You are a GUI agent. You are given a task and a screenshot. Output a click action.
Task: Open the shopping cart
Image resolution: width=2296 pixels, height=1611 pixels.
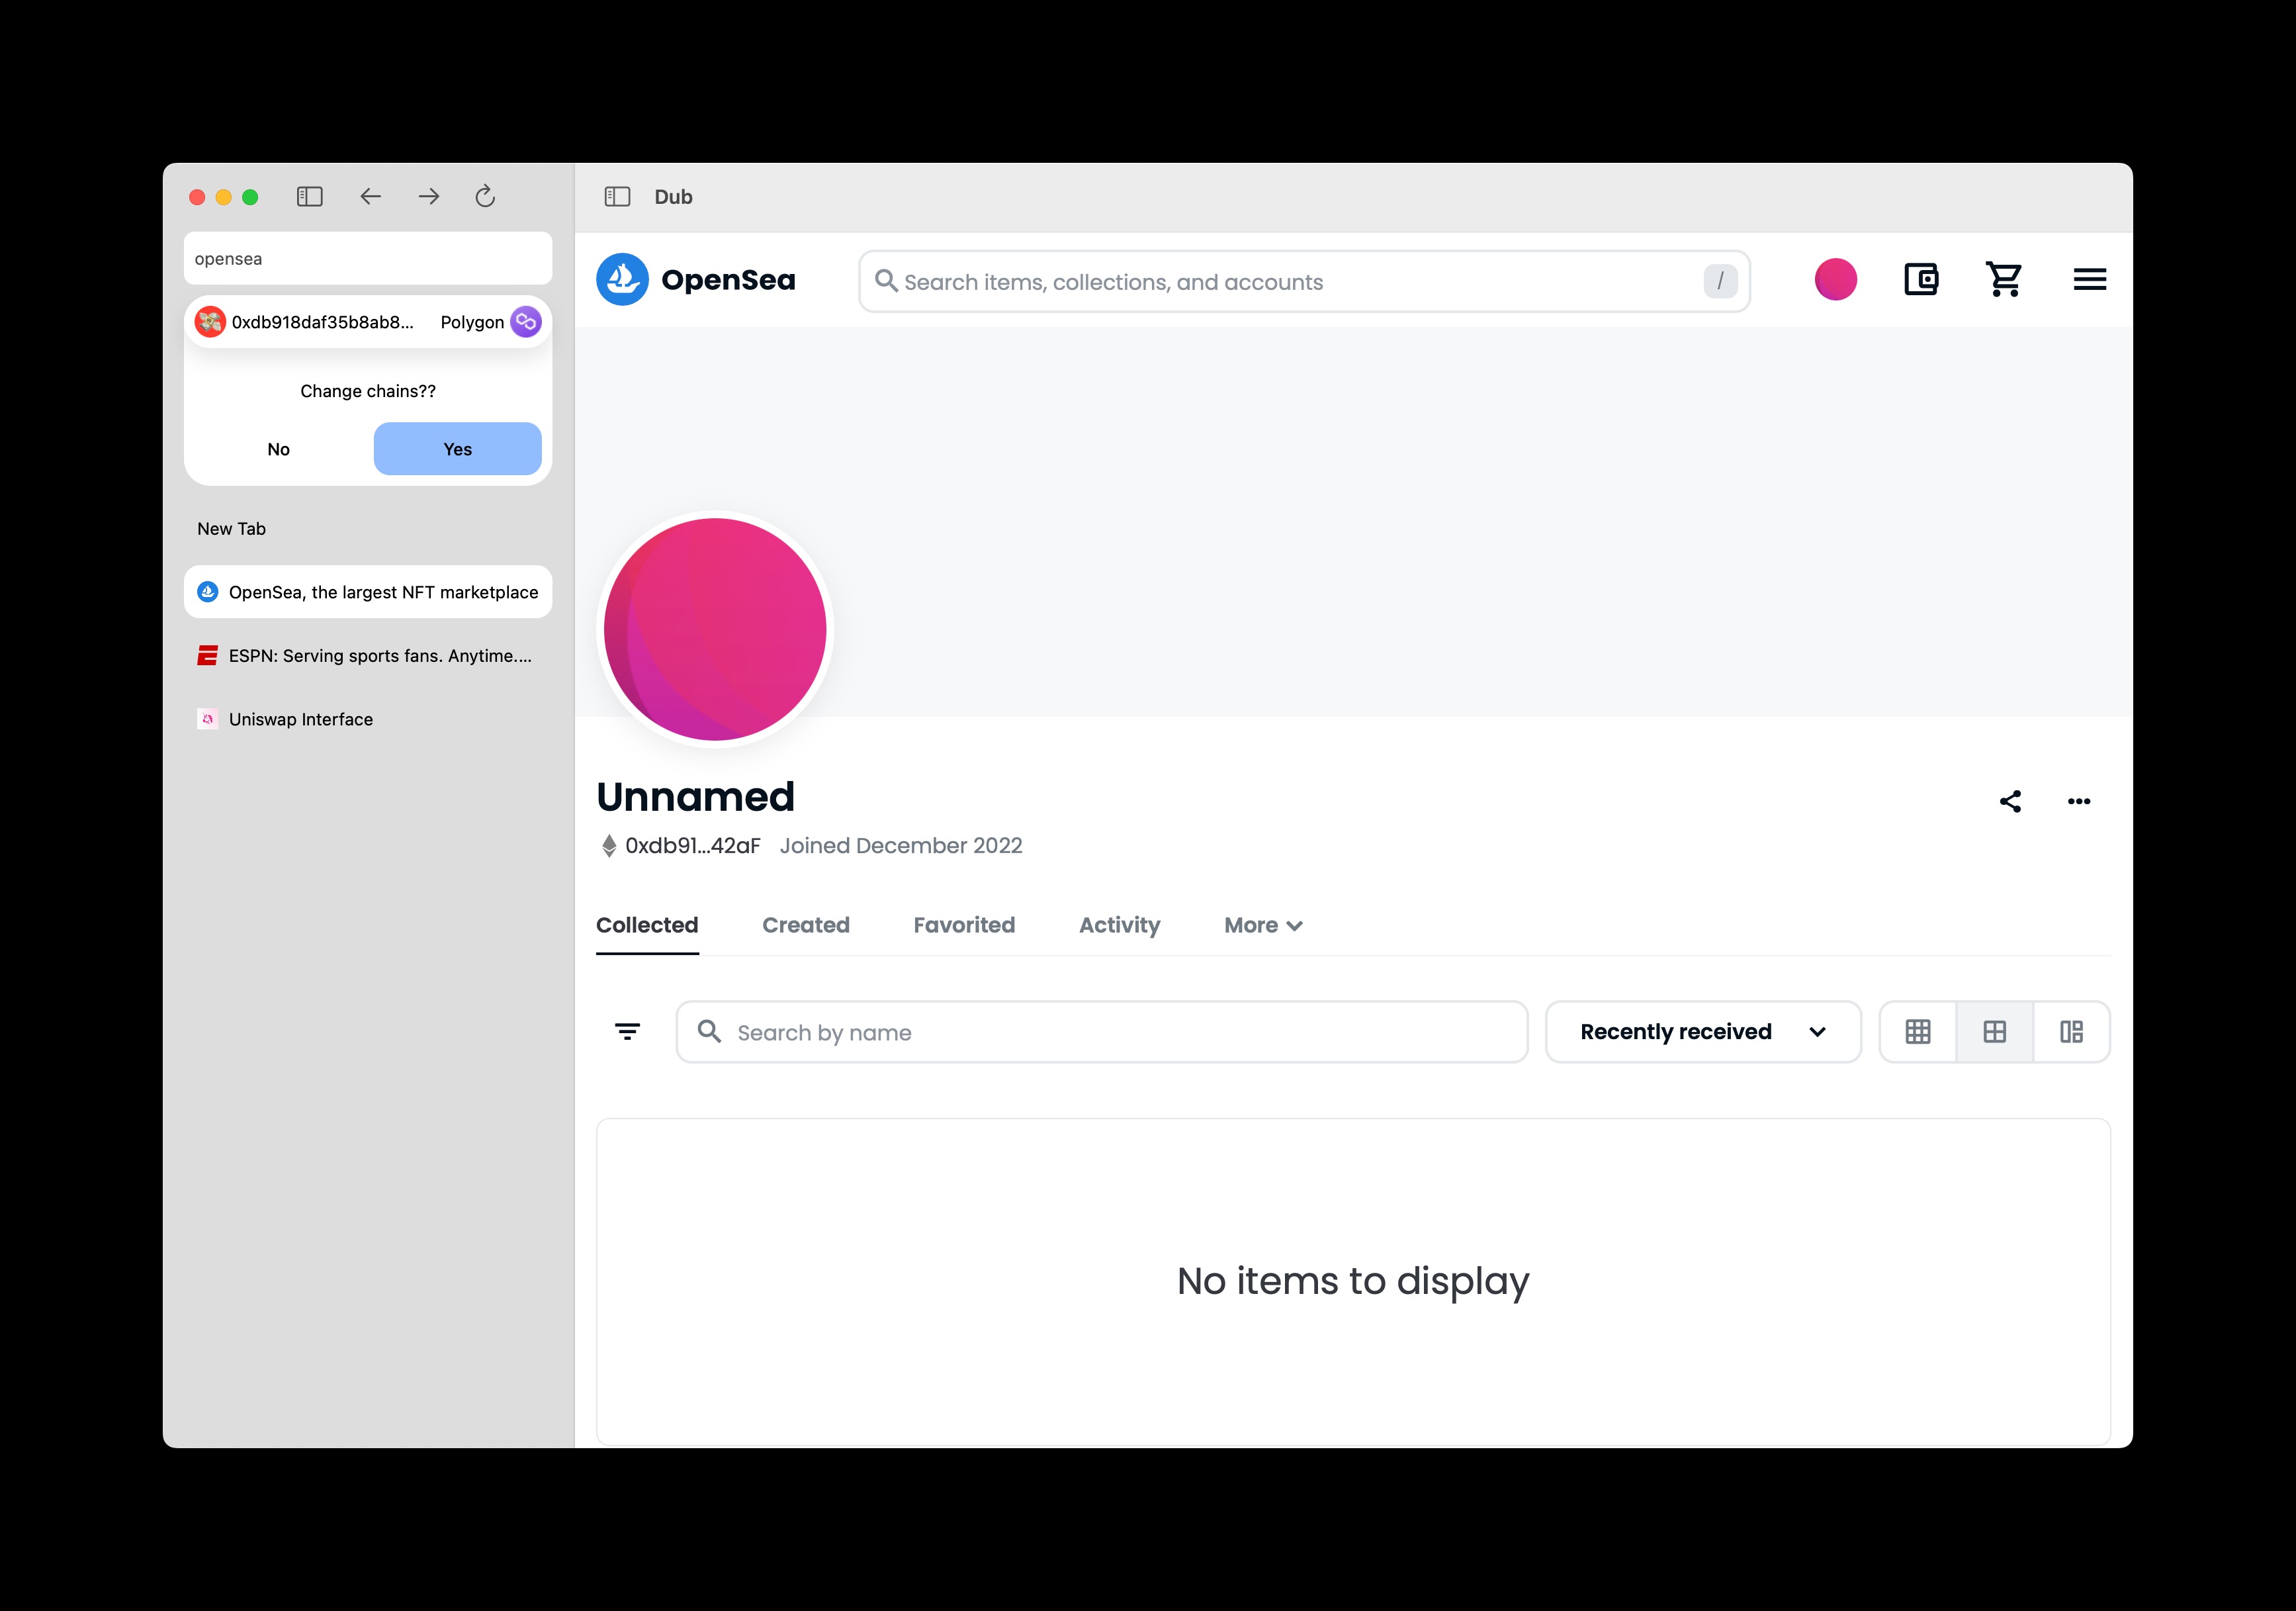(x=2004, y=279)
